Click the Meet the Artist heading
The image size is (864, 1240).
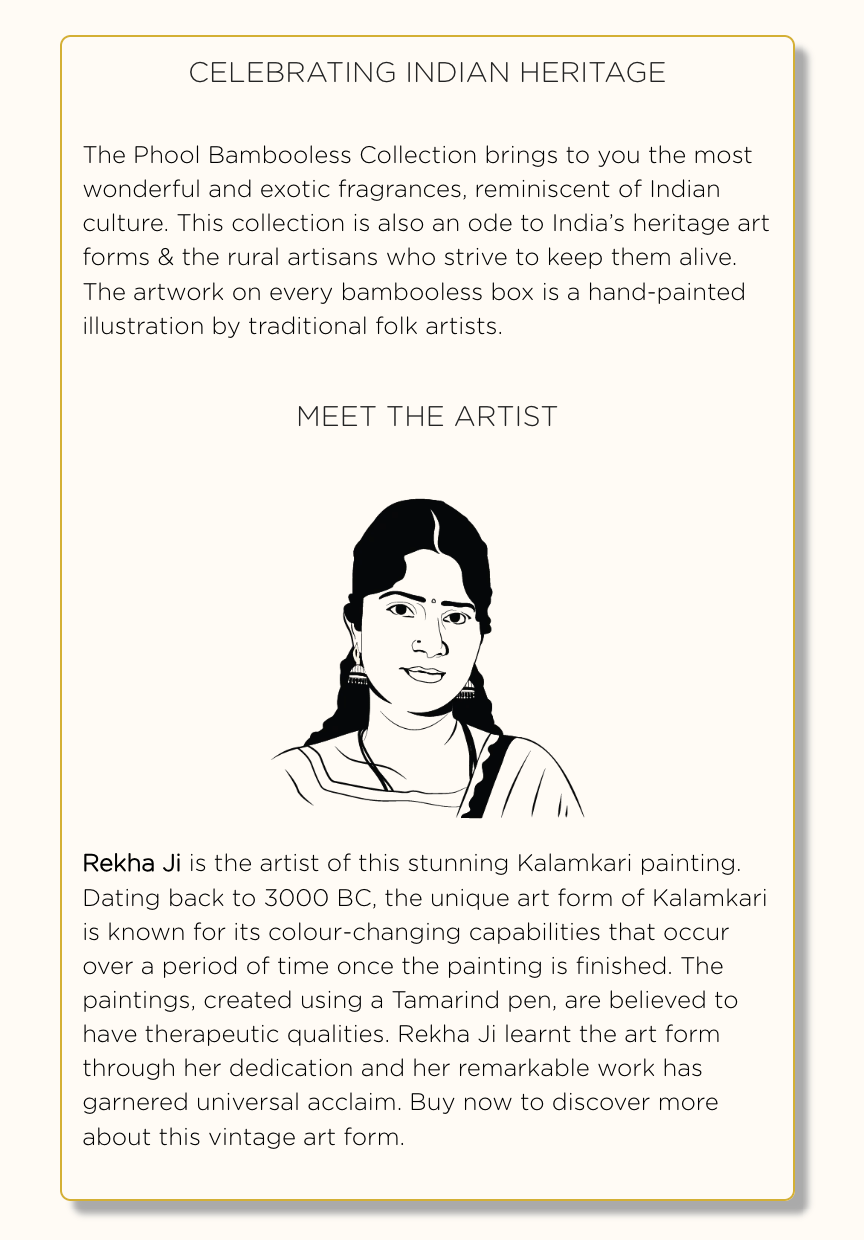pyautogui.click(x=427, y=417)
